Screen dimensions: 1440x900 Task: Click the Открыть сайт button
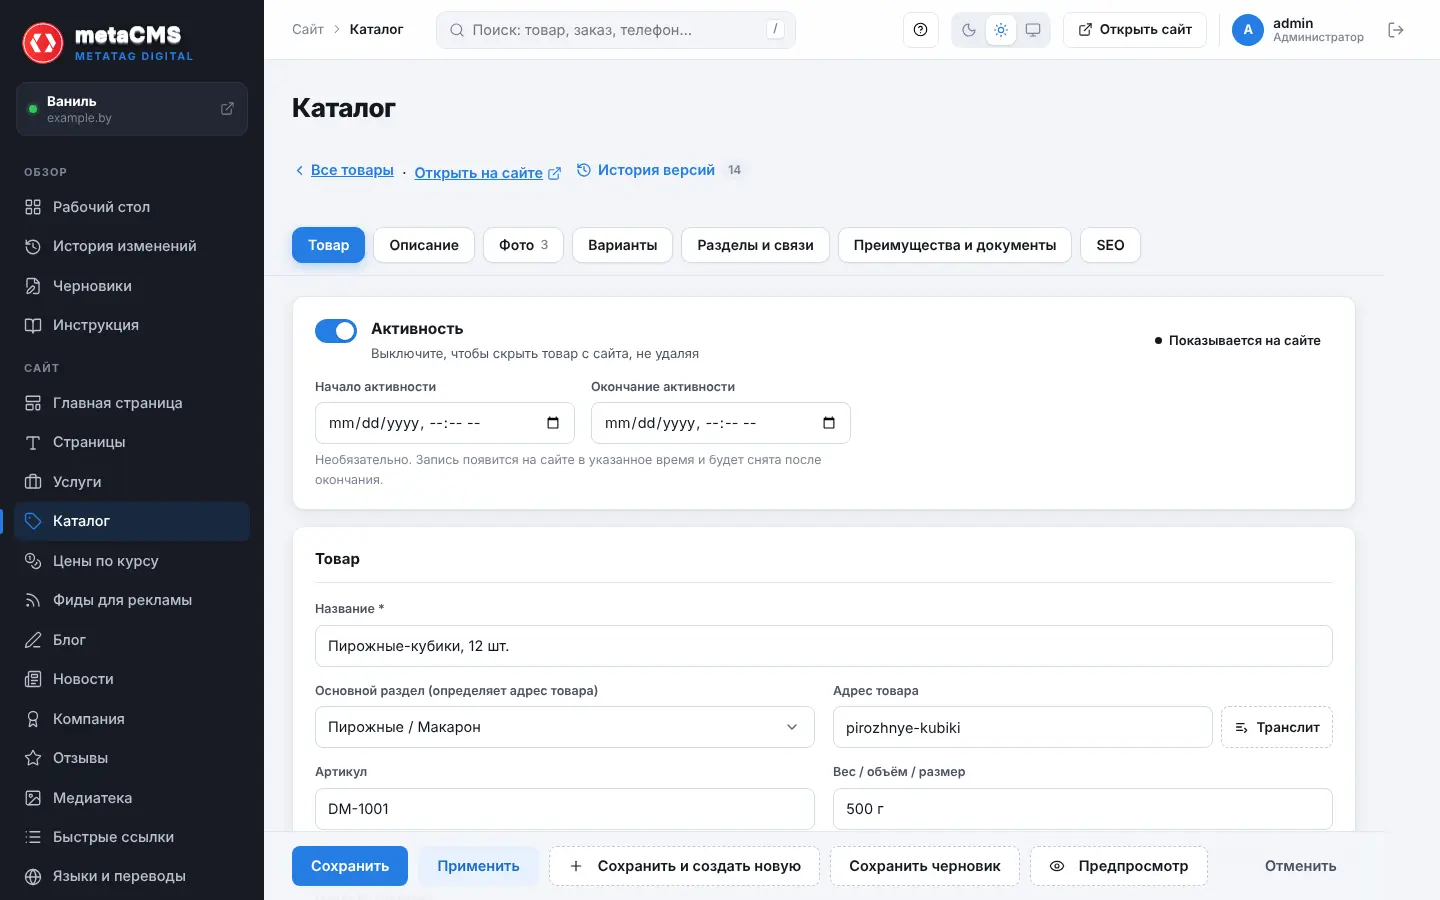coord(1135,30)
